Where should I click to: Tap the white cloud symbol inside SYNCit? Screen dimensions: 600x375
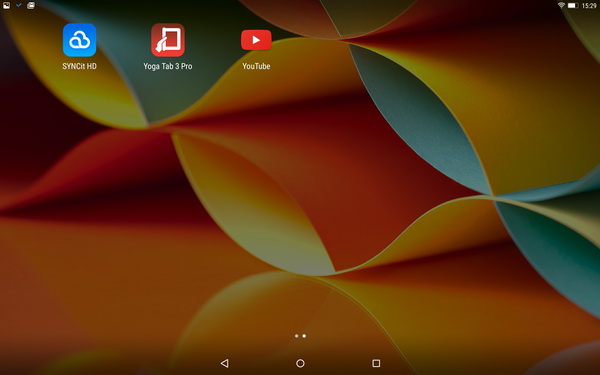tap(80, 40)
